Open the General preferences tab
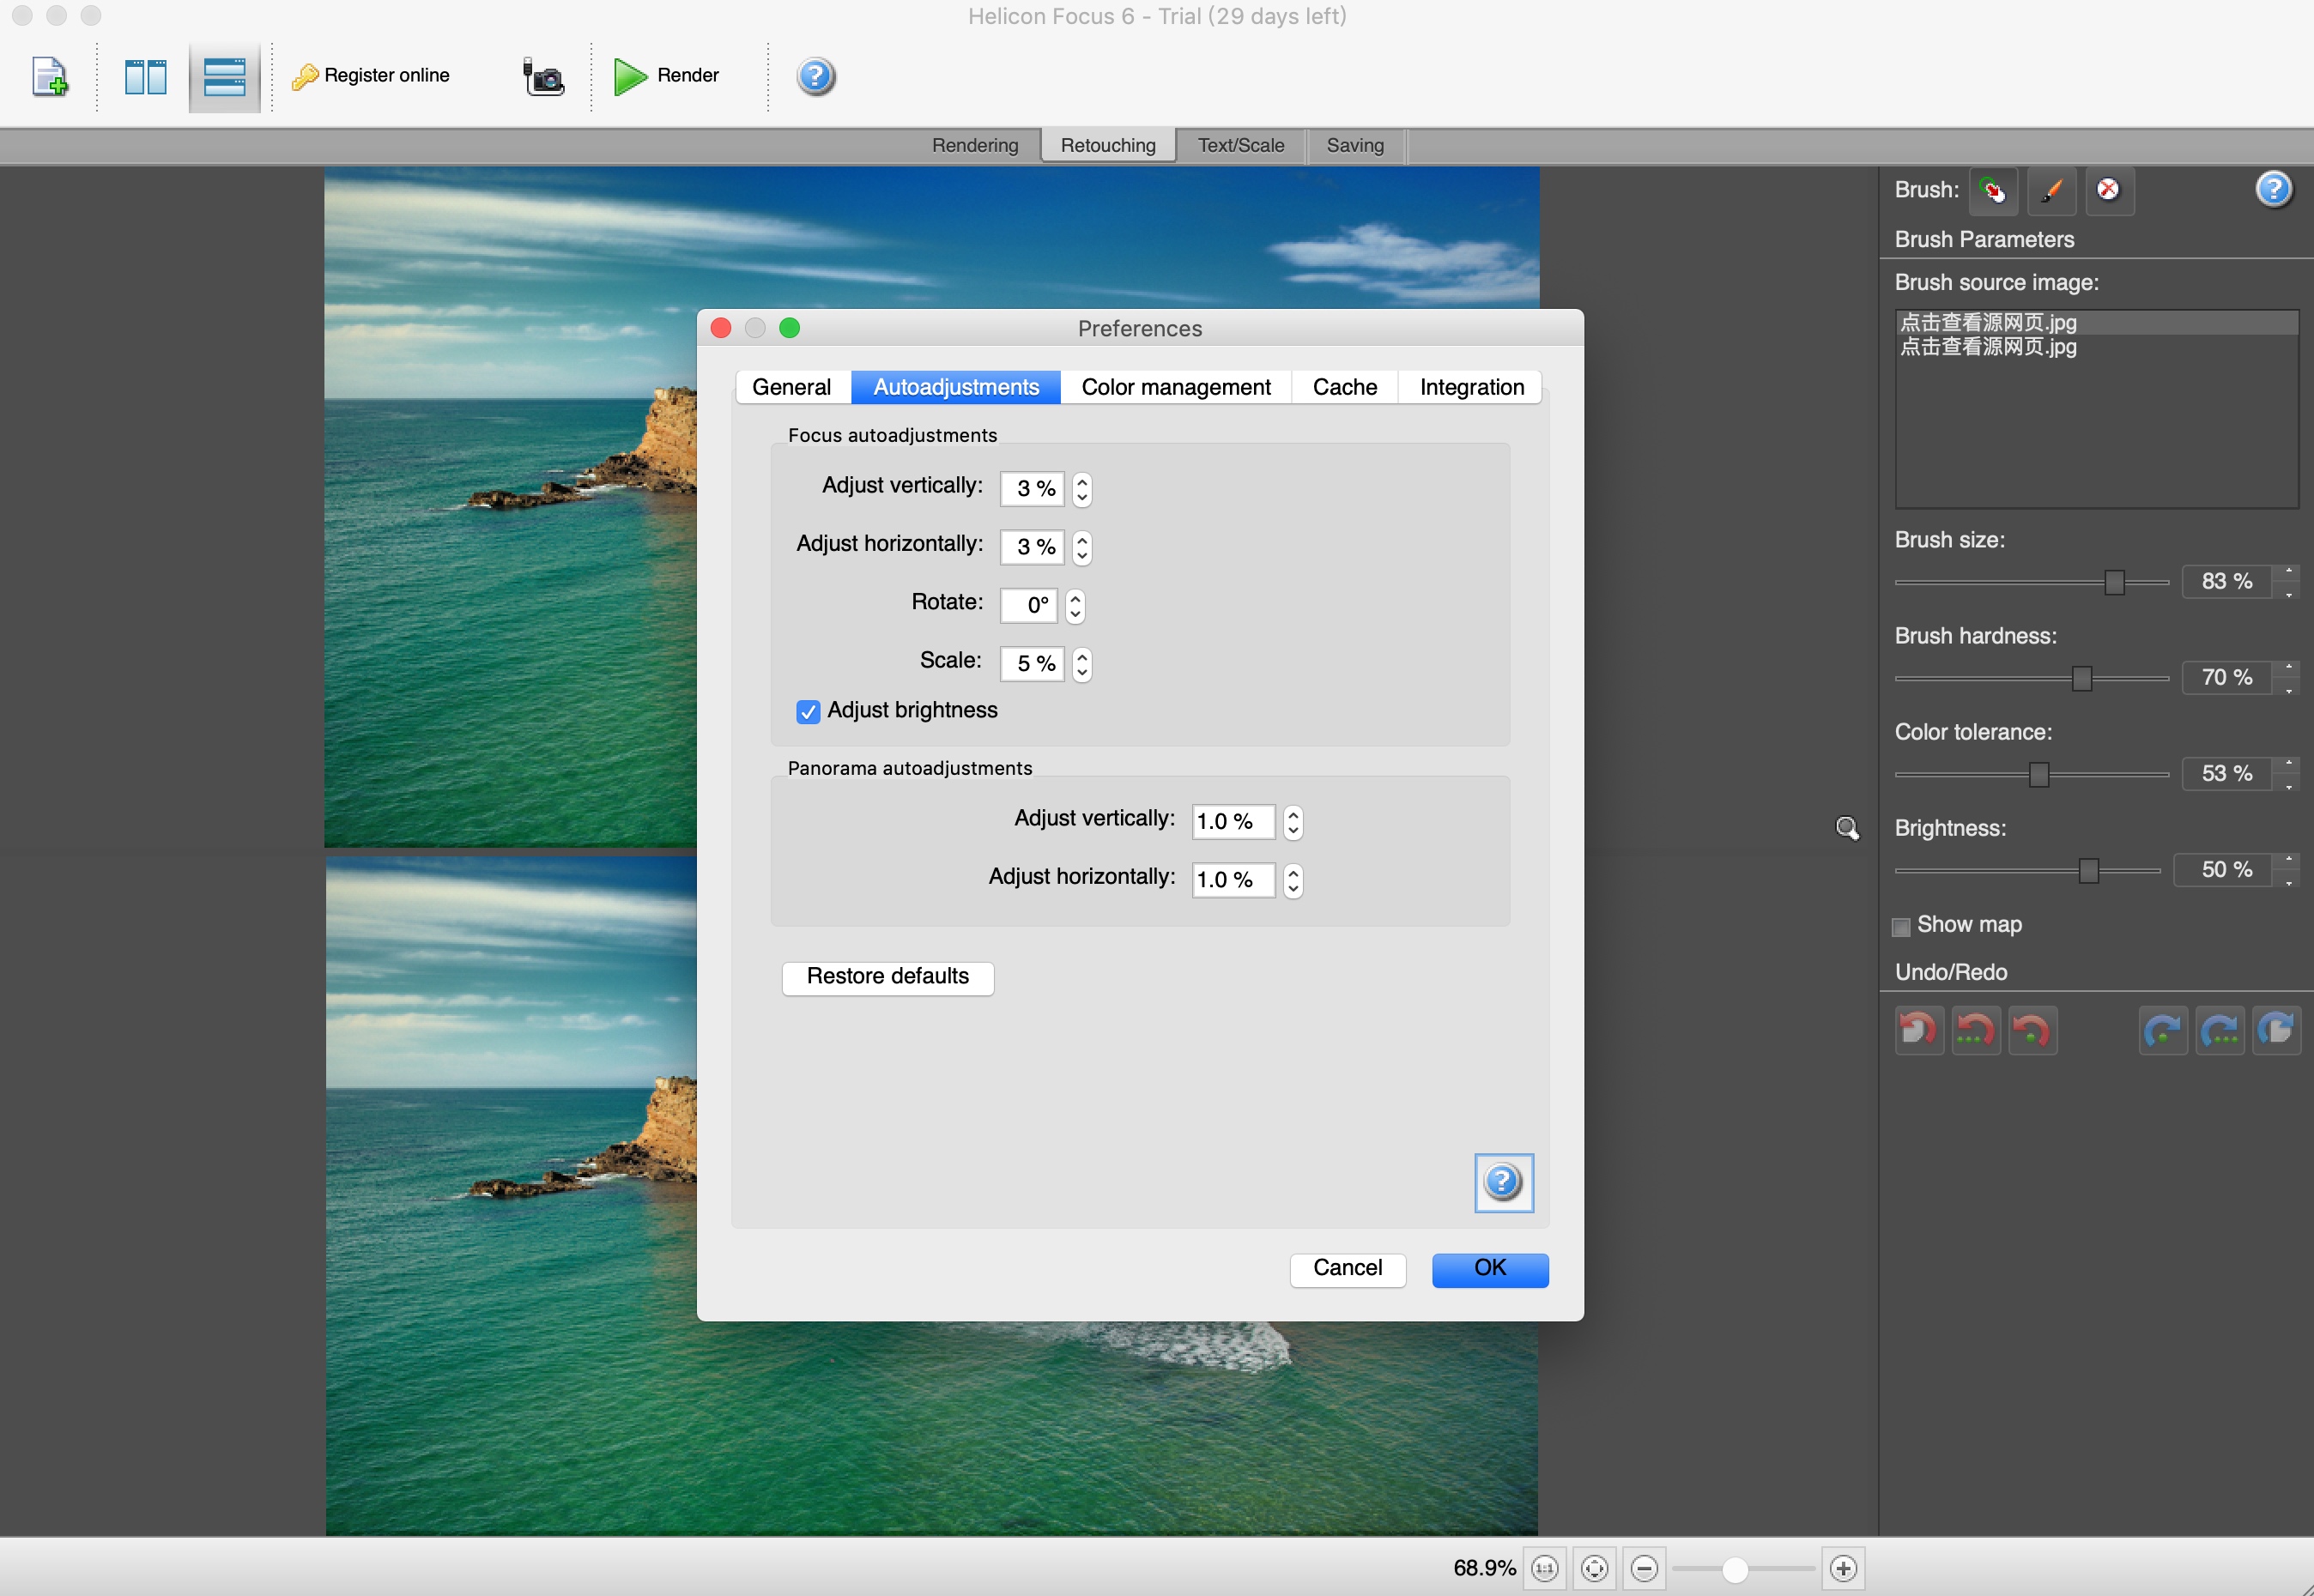This screenshot has width=2314, height=1596. [792, 387]
